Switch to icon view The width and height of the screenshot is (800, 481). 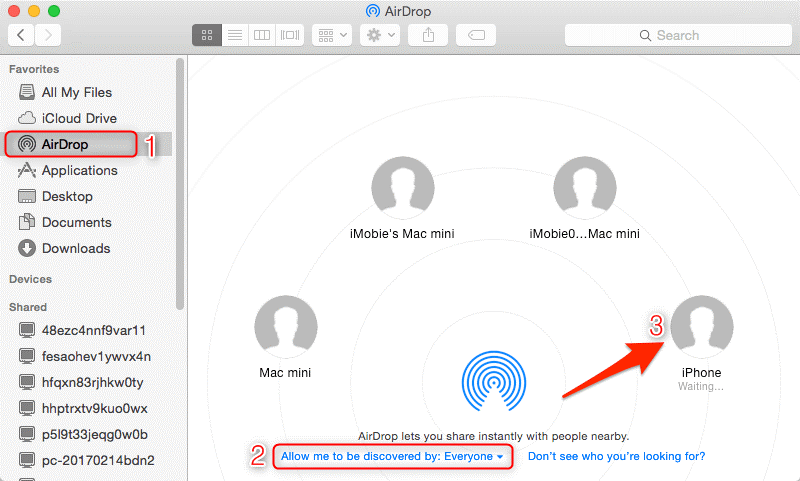[207, 35]
